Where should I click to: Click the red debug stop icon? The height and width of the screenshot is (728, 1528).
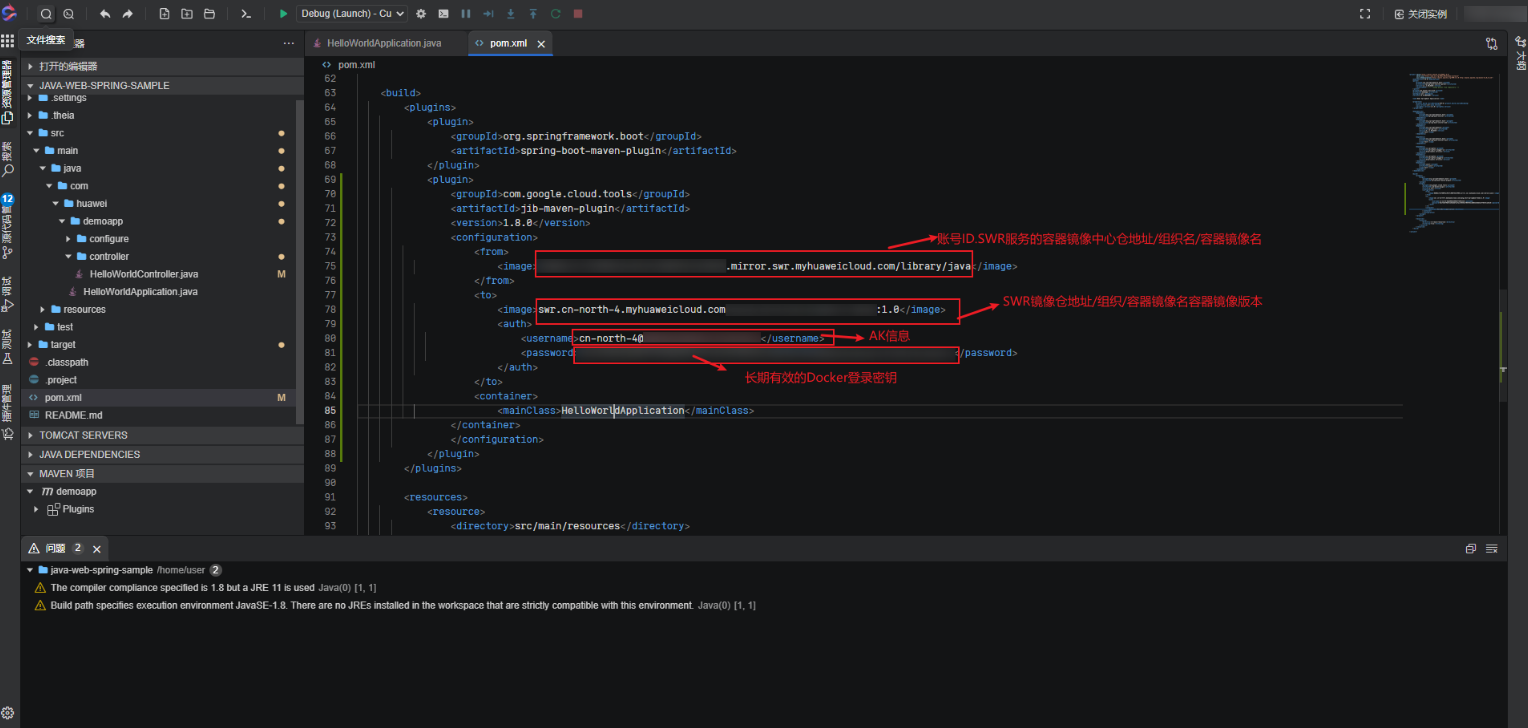tap(578, 14)
